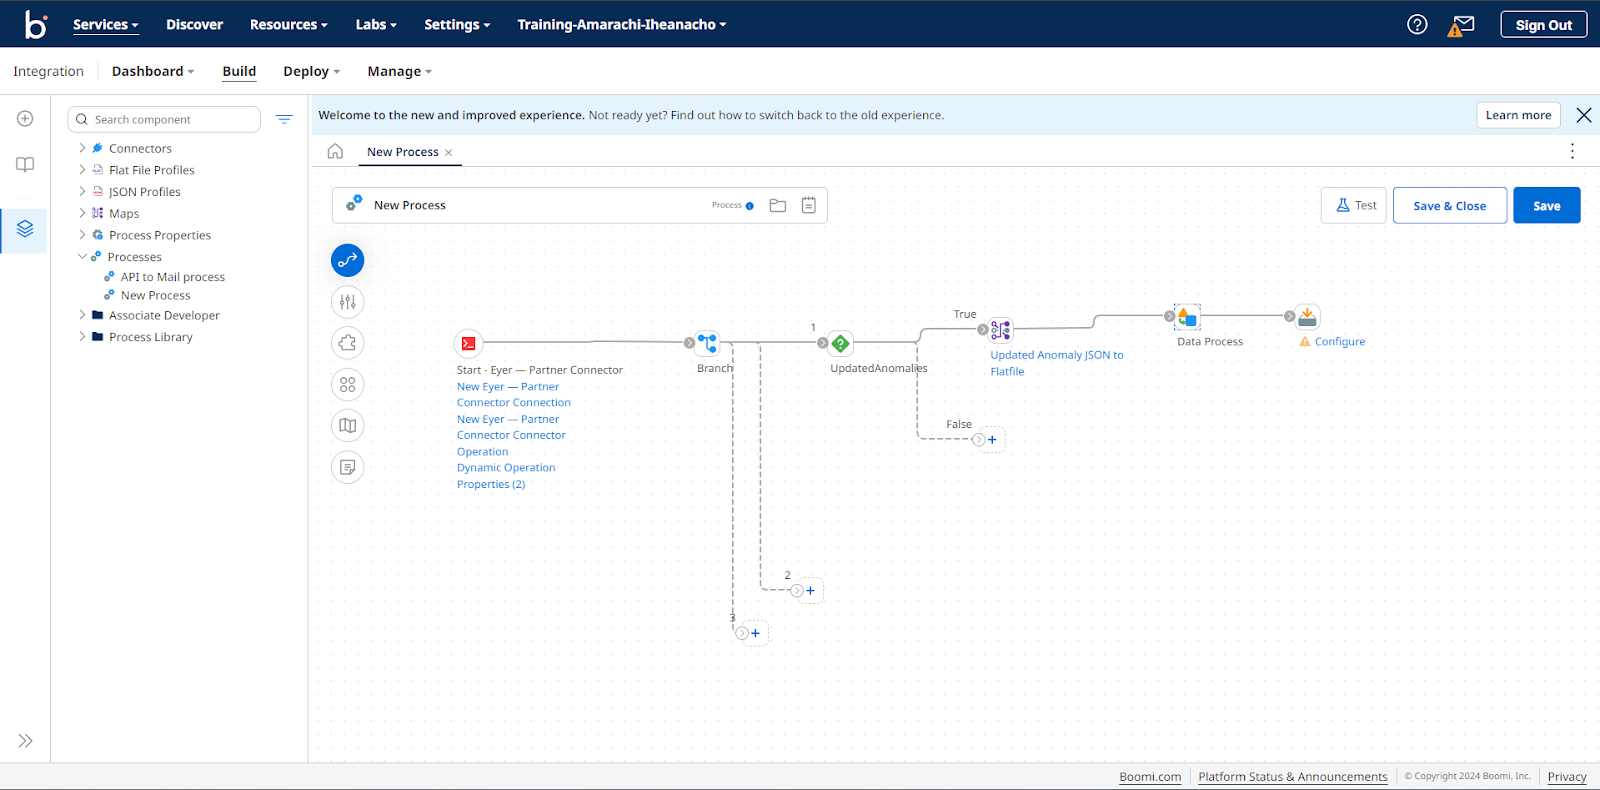Go to the Discover menu item
Viewport: 1600px width, 790px height.
194,25
